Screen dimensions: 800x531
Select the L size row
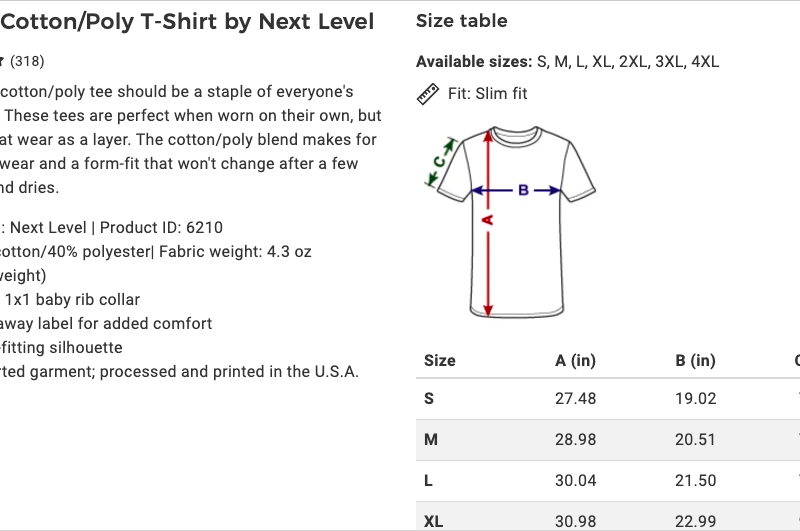point(608,481)
